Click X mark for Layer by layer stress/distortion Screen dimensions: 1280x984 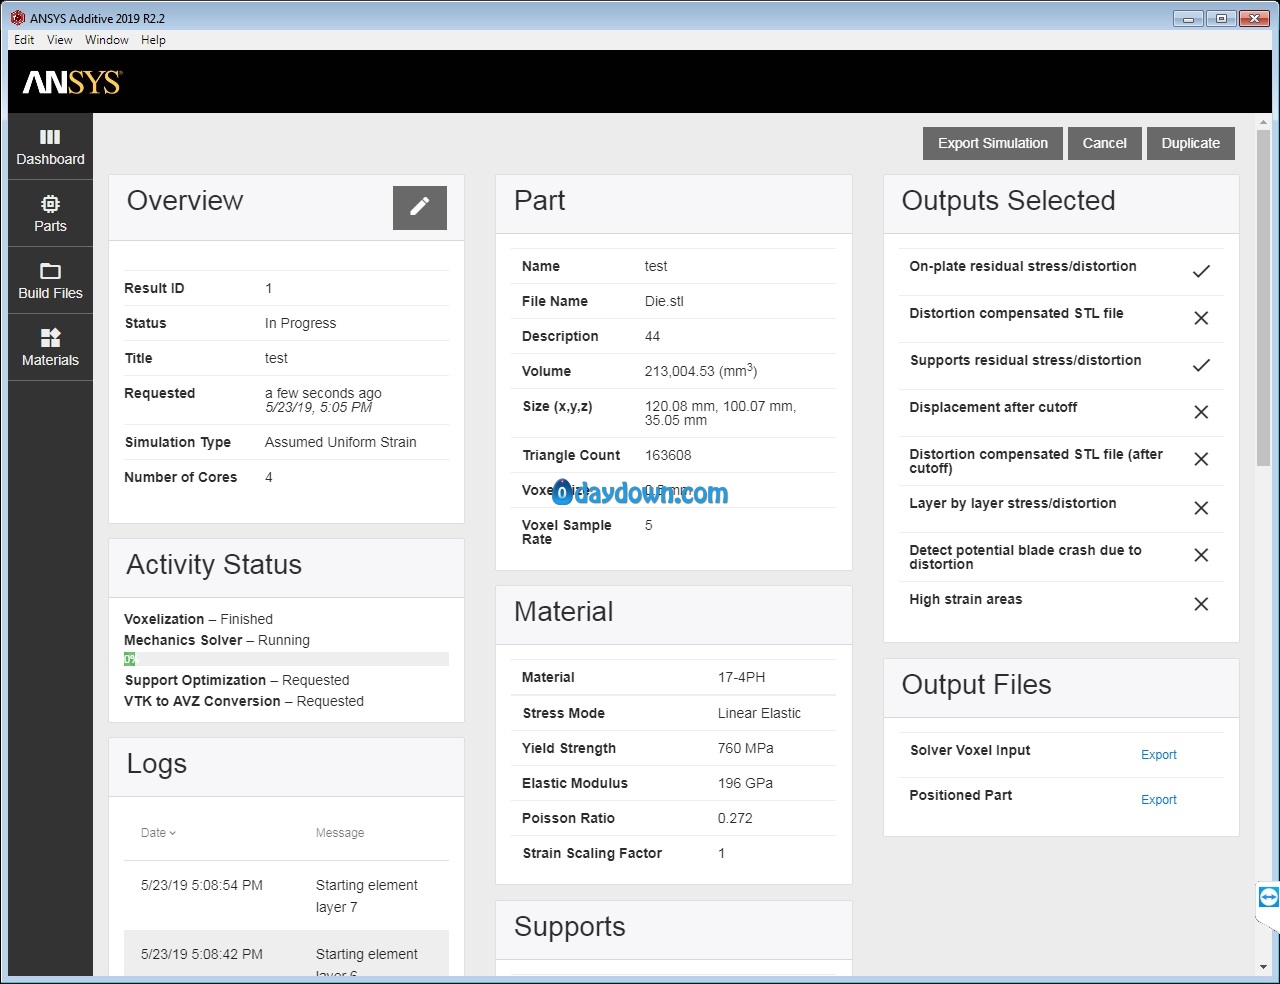[1201, 508]
